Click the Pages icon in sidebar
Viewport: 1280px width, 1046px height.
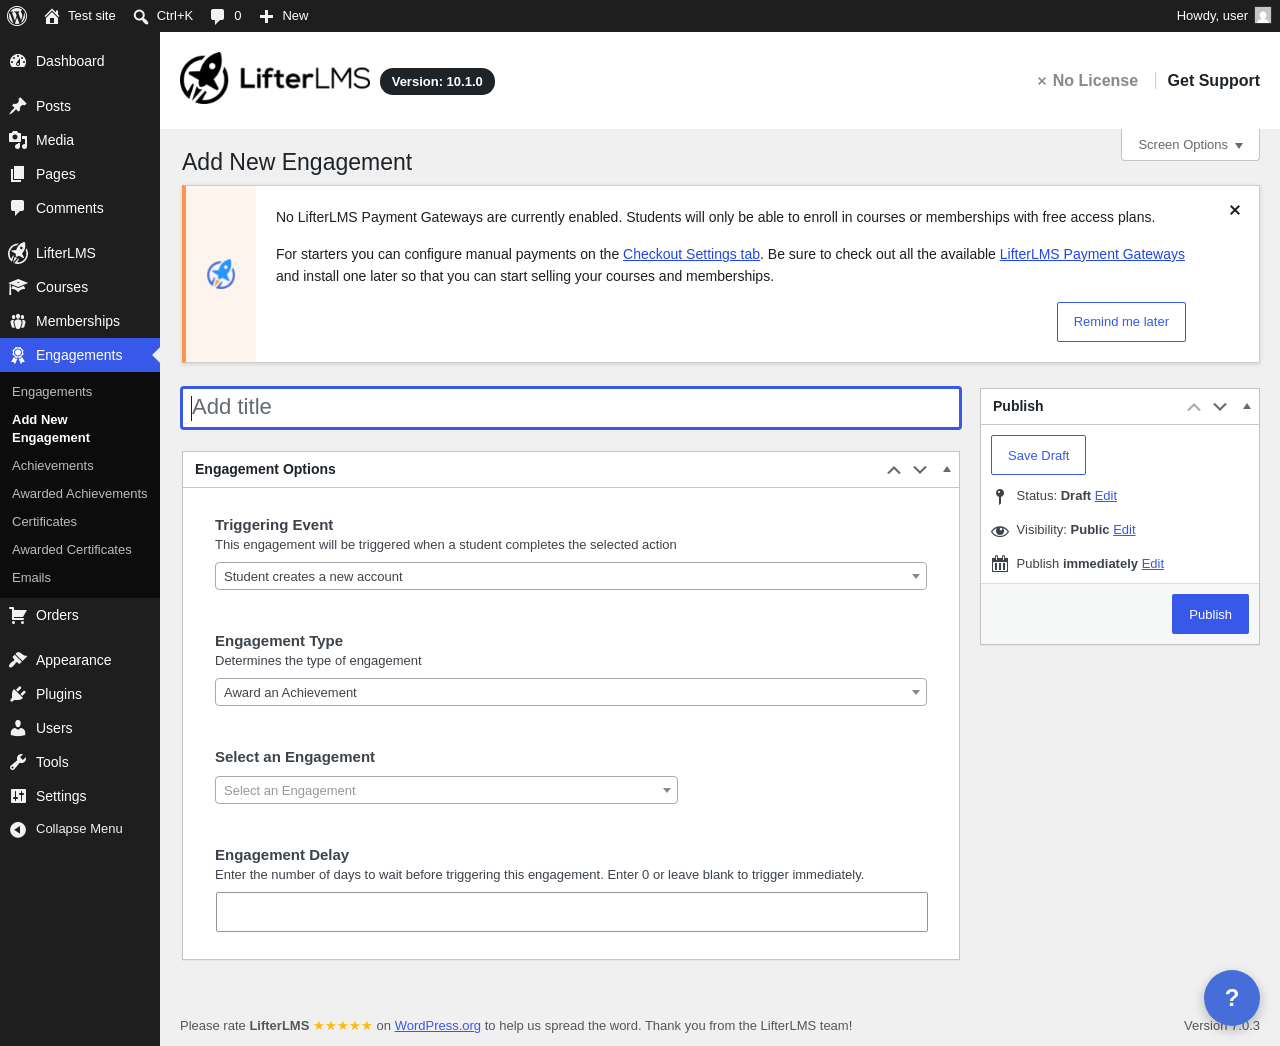pos(18,174)
